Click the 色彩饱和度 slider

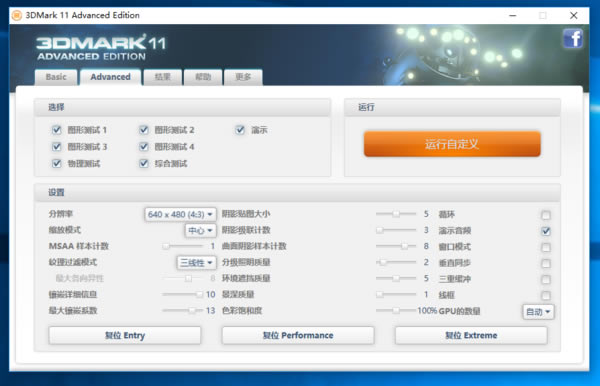click(396, 311)
